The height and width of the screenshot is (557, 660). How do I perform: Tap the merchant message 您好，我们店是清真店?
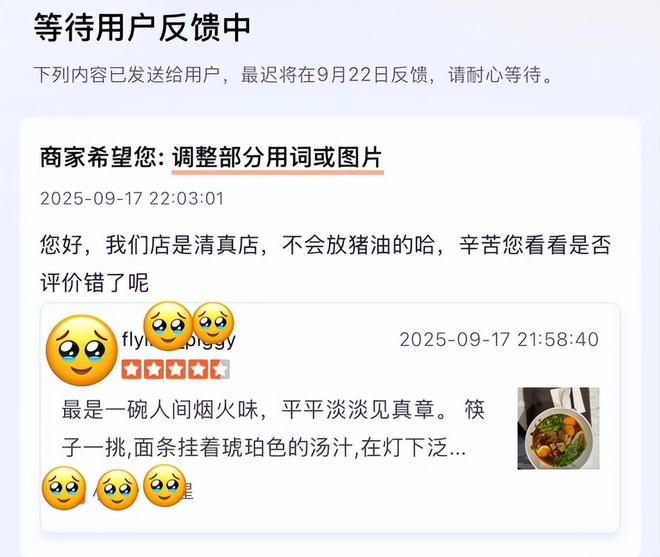(x=325, y=264)
